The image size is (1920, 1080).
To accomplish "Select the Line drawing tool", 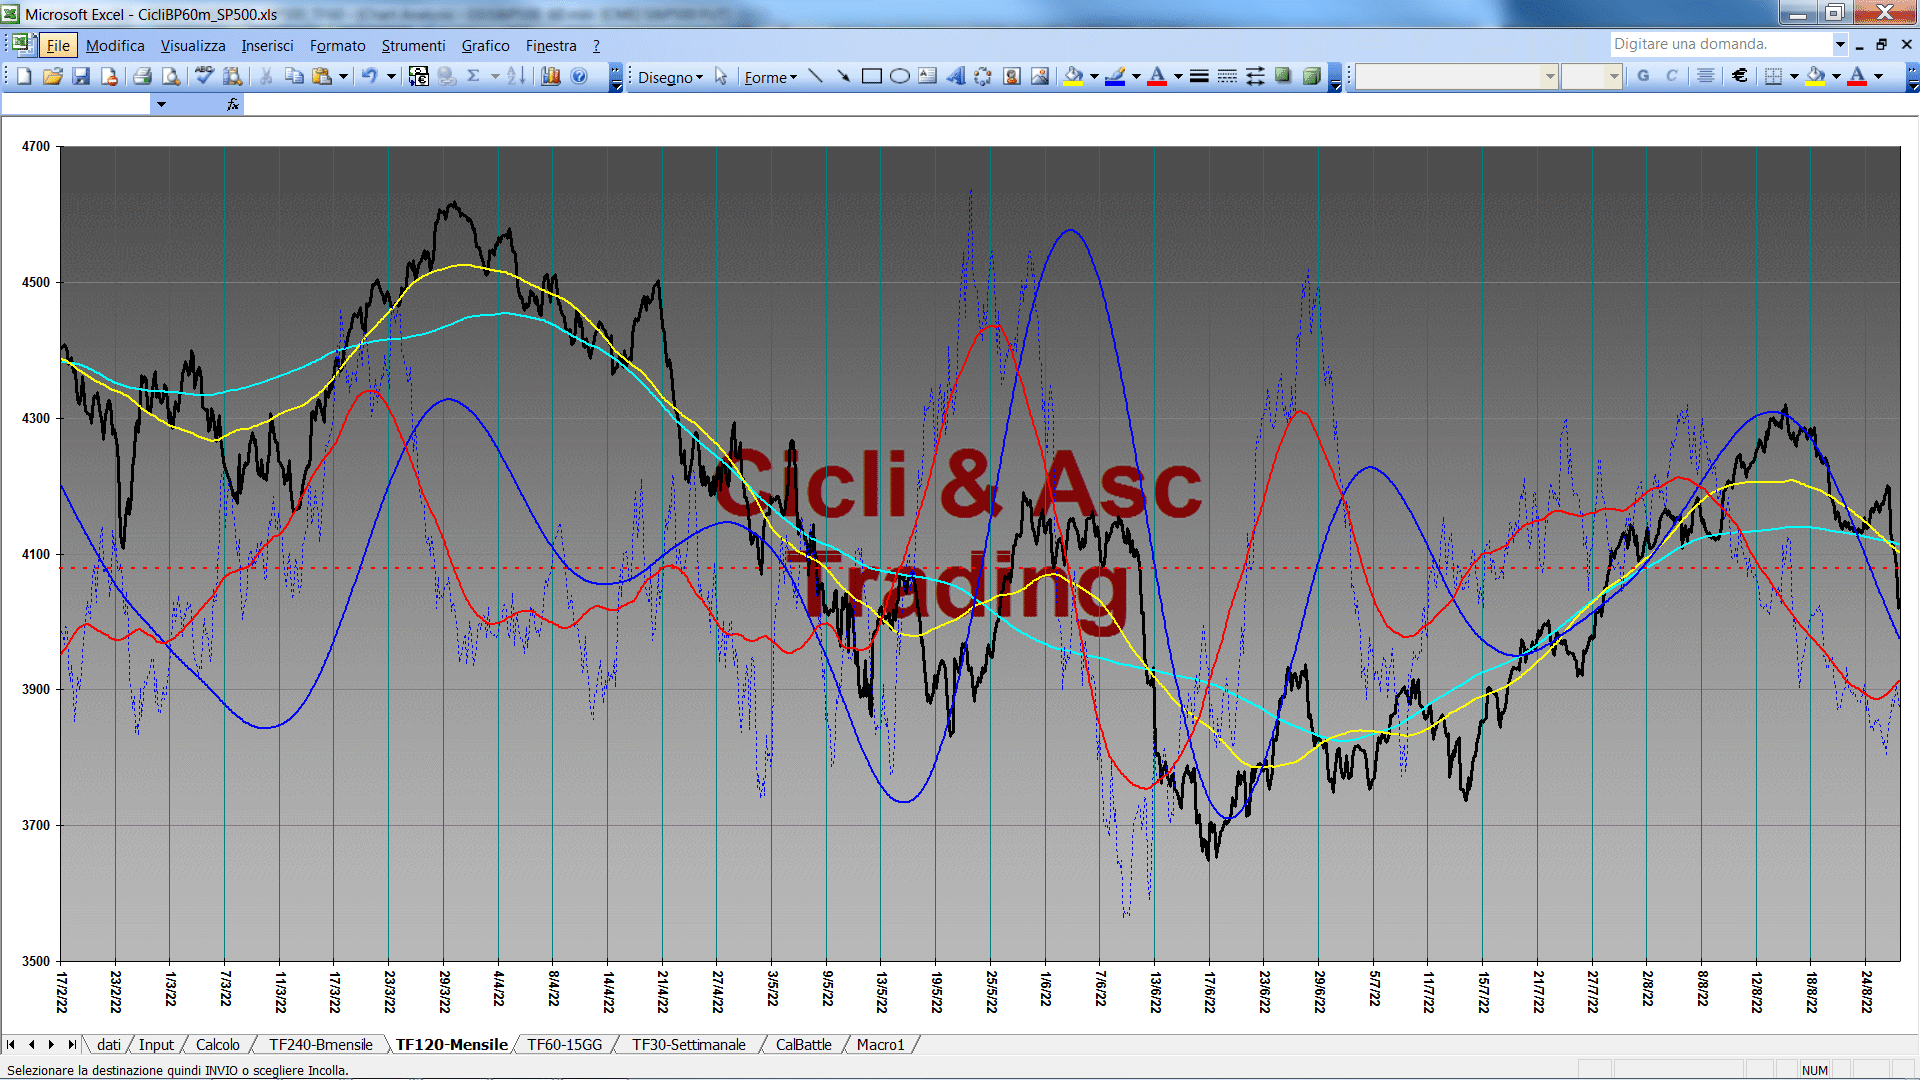I will tap(815, 76).
